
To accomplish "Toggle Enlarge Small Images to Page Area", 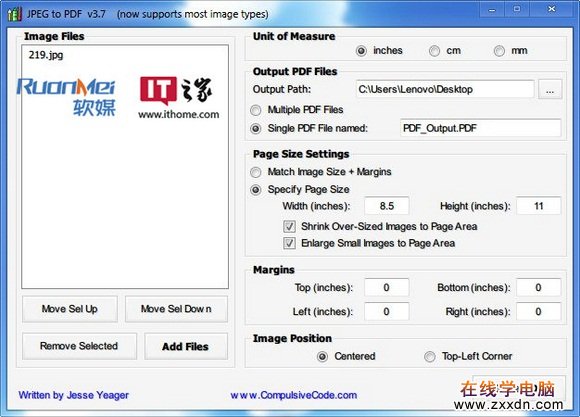I will (x=289, y=243).
